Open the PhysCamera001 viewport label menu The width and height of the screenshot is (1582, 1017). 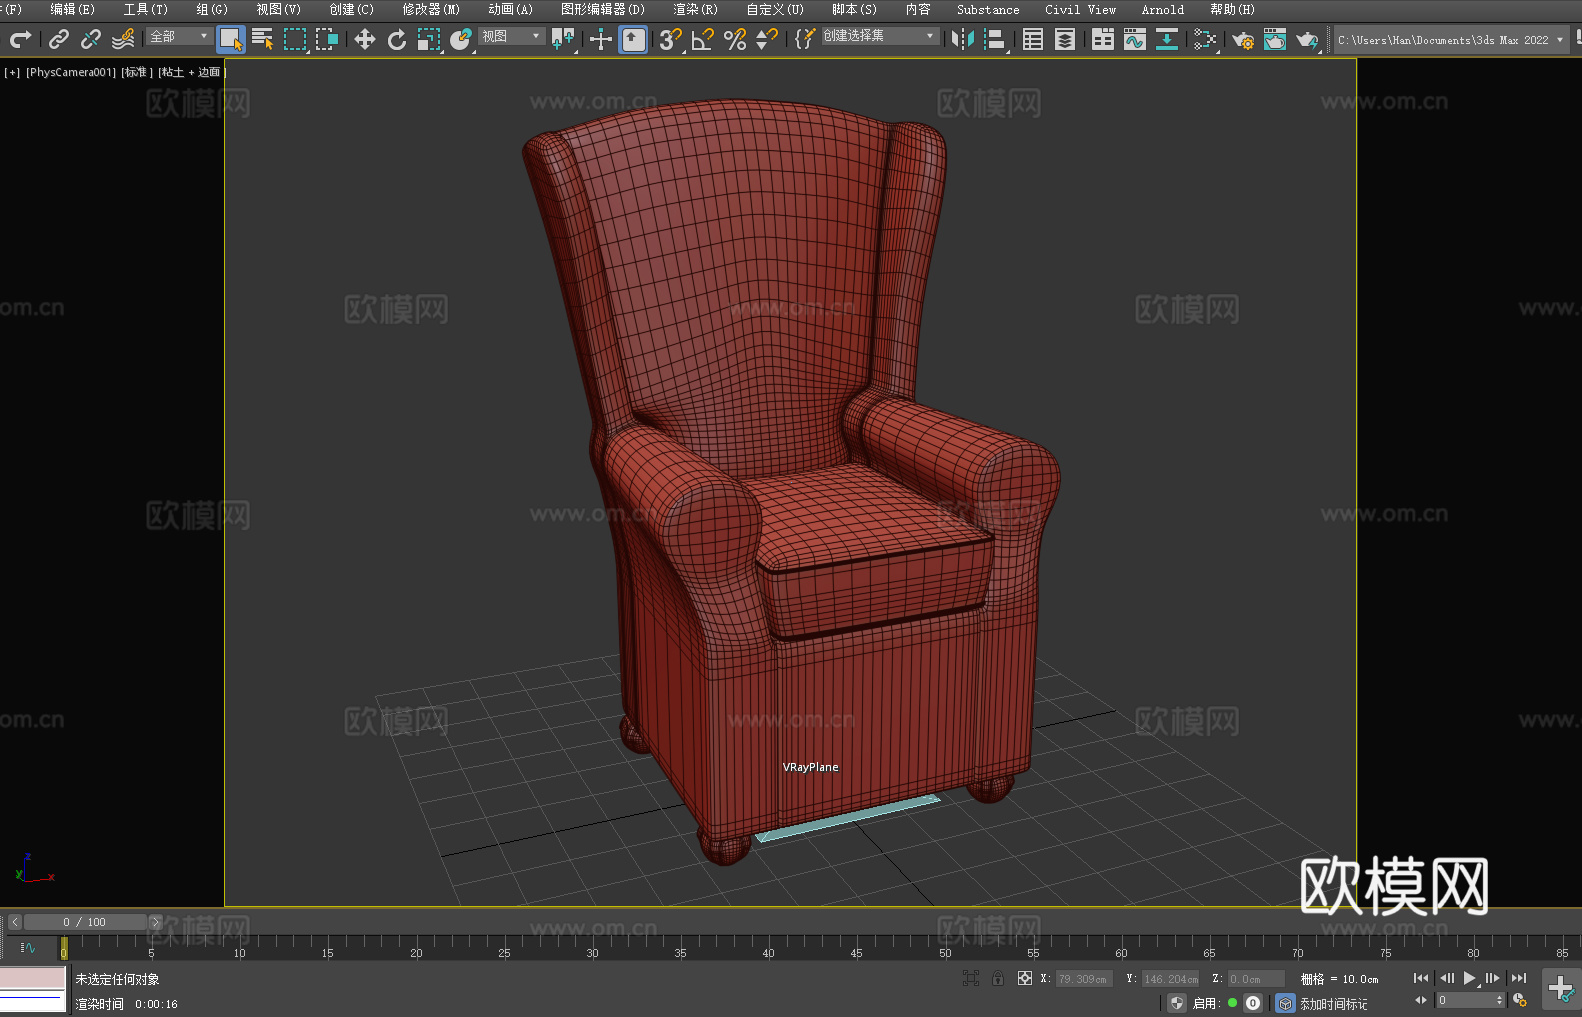71,72
